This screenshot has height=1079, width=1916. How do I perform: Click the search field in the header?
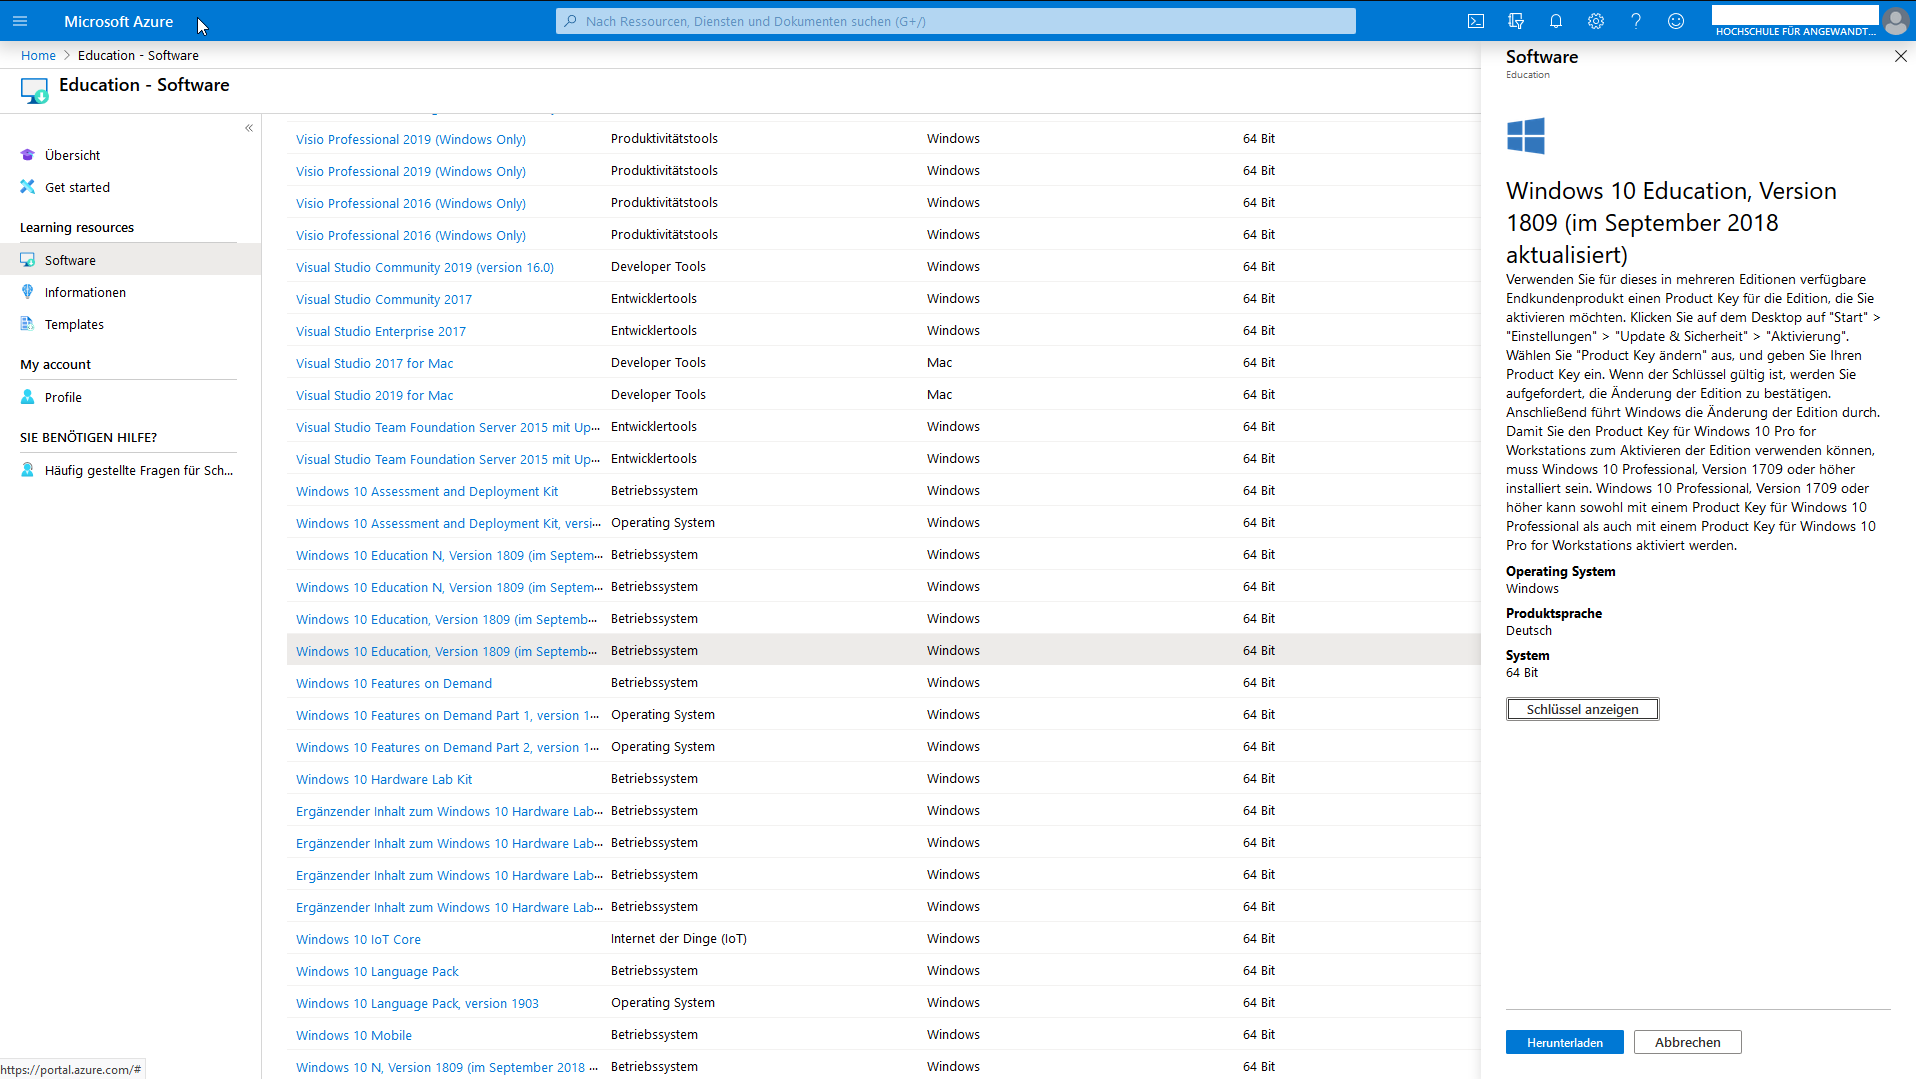[x=956, y=21]
